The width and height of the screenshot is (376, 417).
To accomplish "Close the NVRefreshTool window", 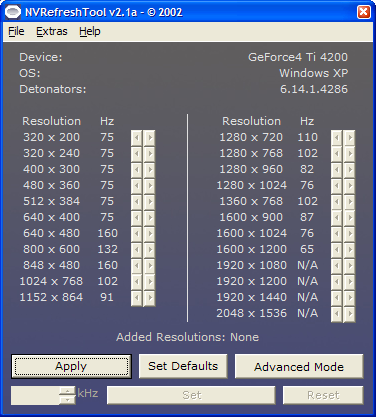I will pyautogui.click(x=363, y=12).
